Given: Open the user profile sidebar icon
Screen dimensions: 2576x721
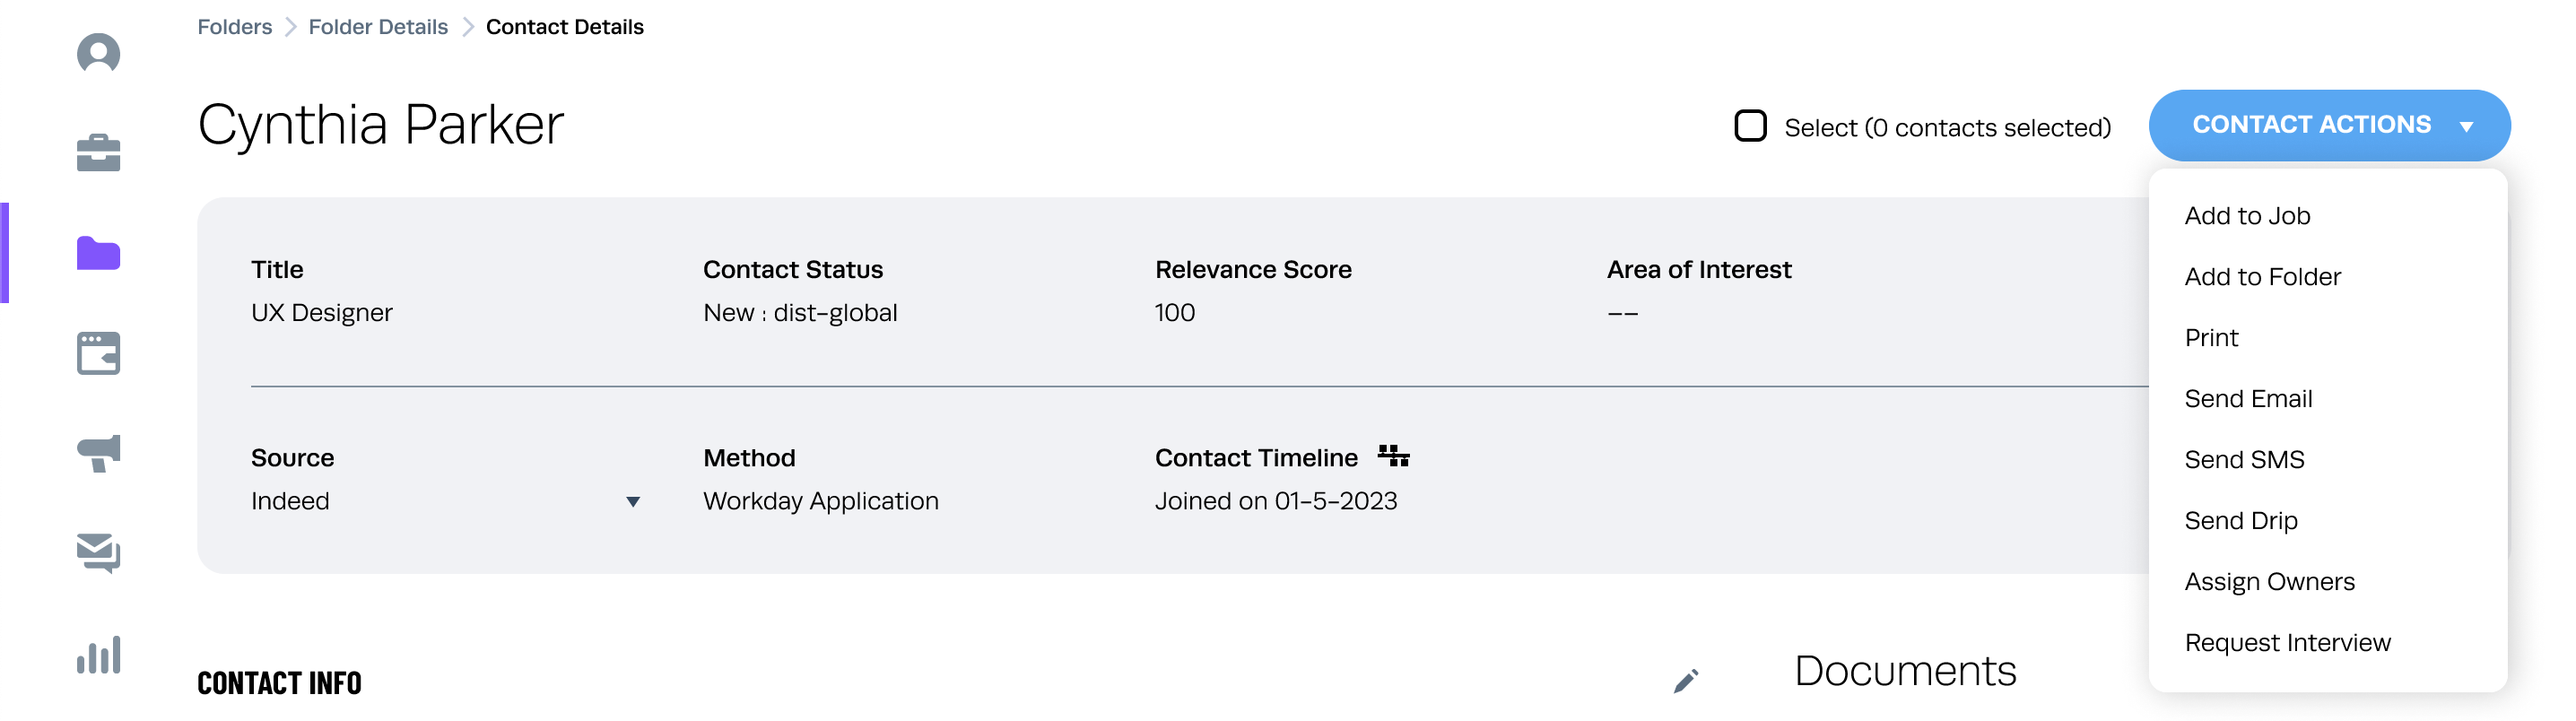Looking at the screenshot, I should pos(98,53).
